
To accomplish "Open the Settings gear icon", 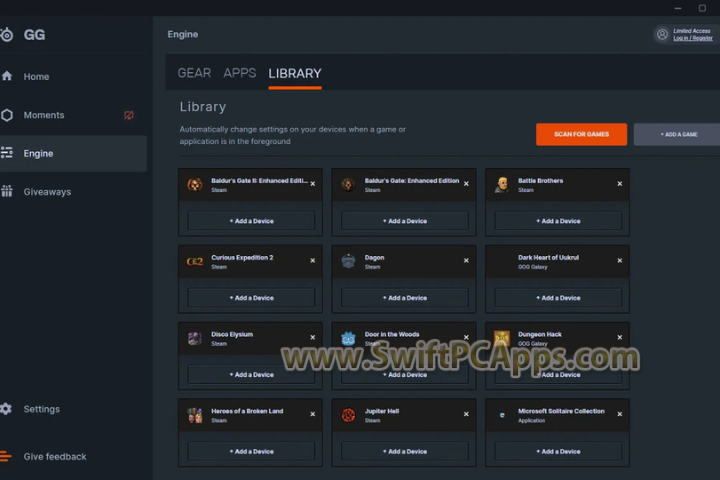I will (7, 409).
